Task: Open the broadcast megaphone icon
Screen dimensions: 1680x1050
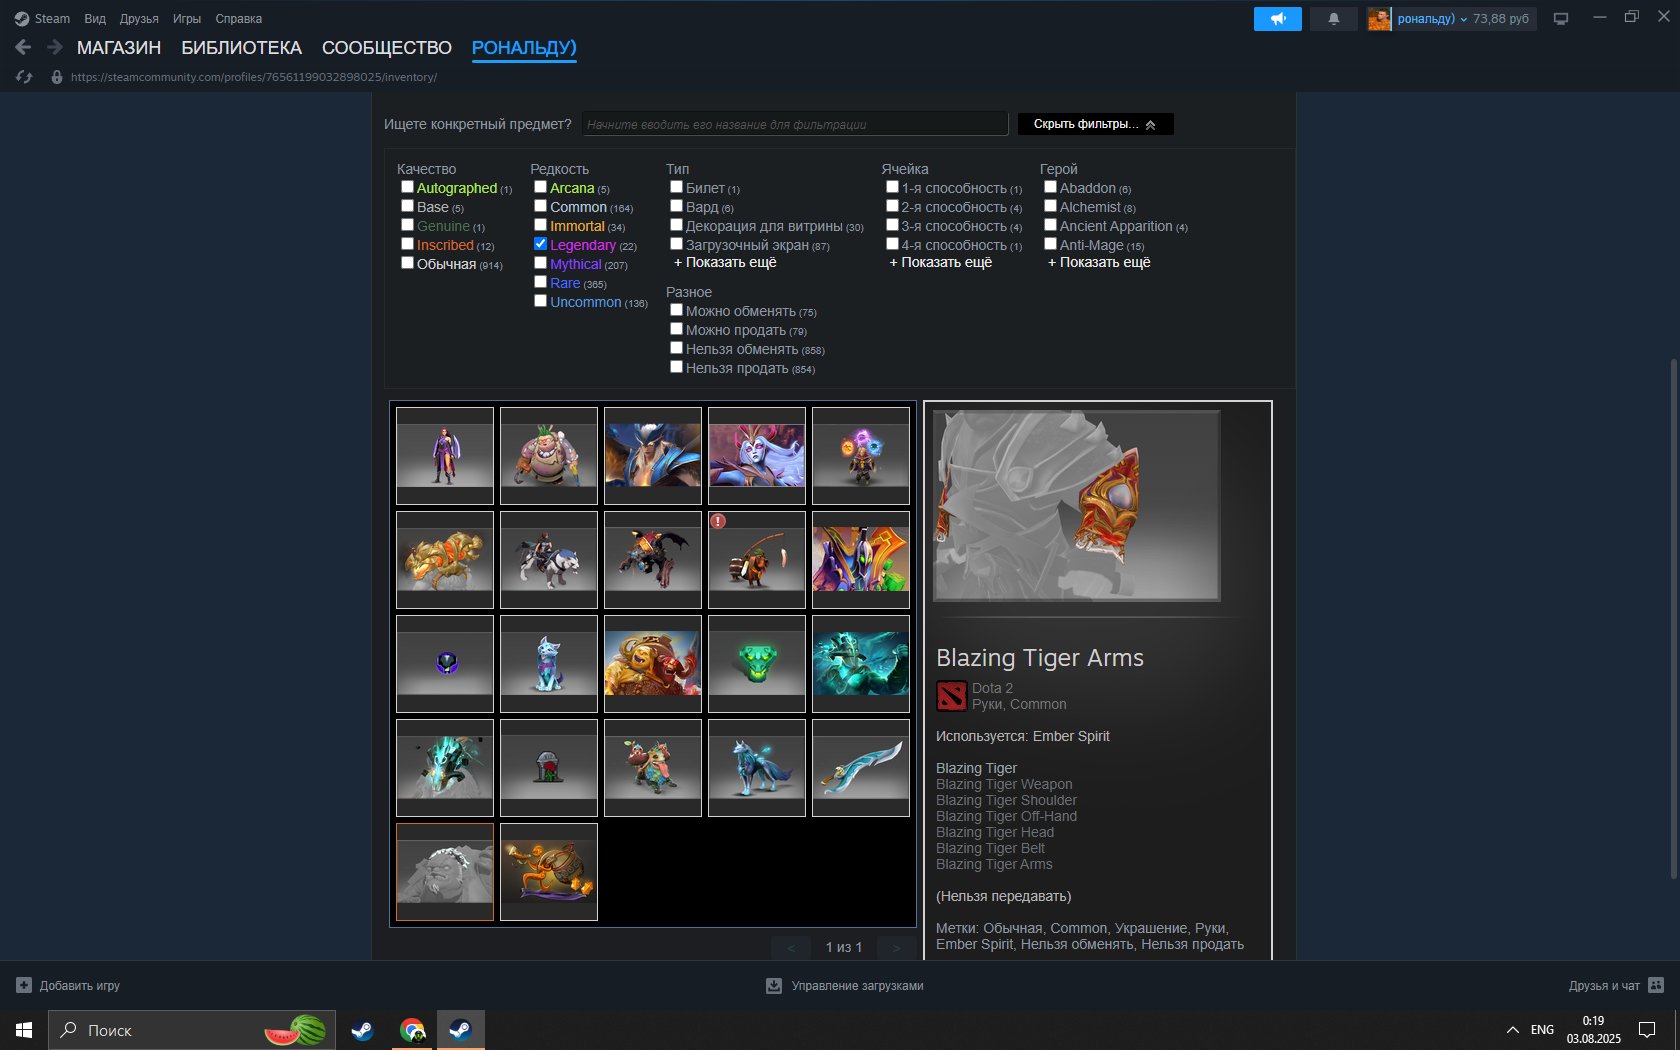Action: [x=1277, y=18]
